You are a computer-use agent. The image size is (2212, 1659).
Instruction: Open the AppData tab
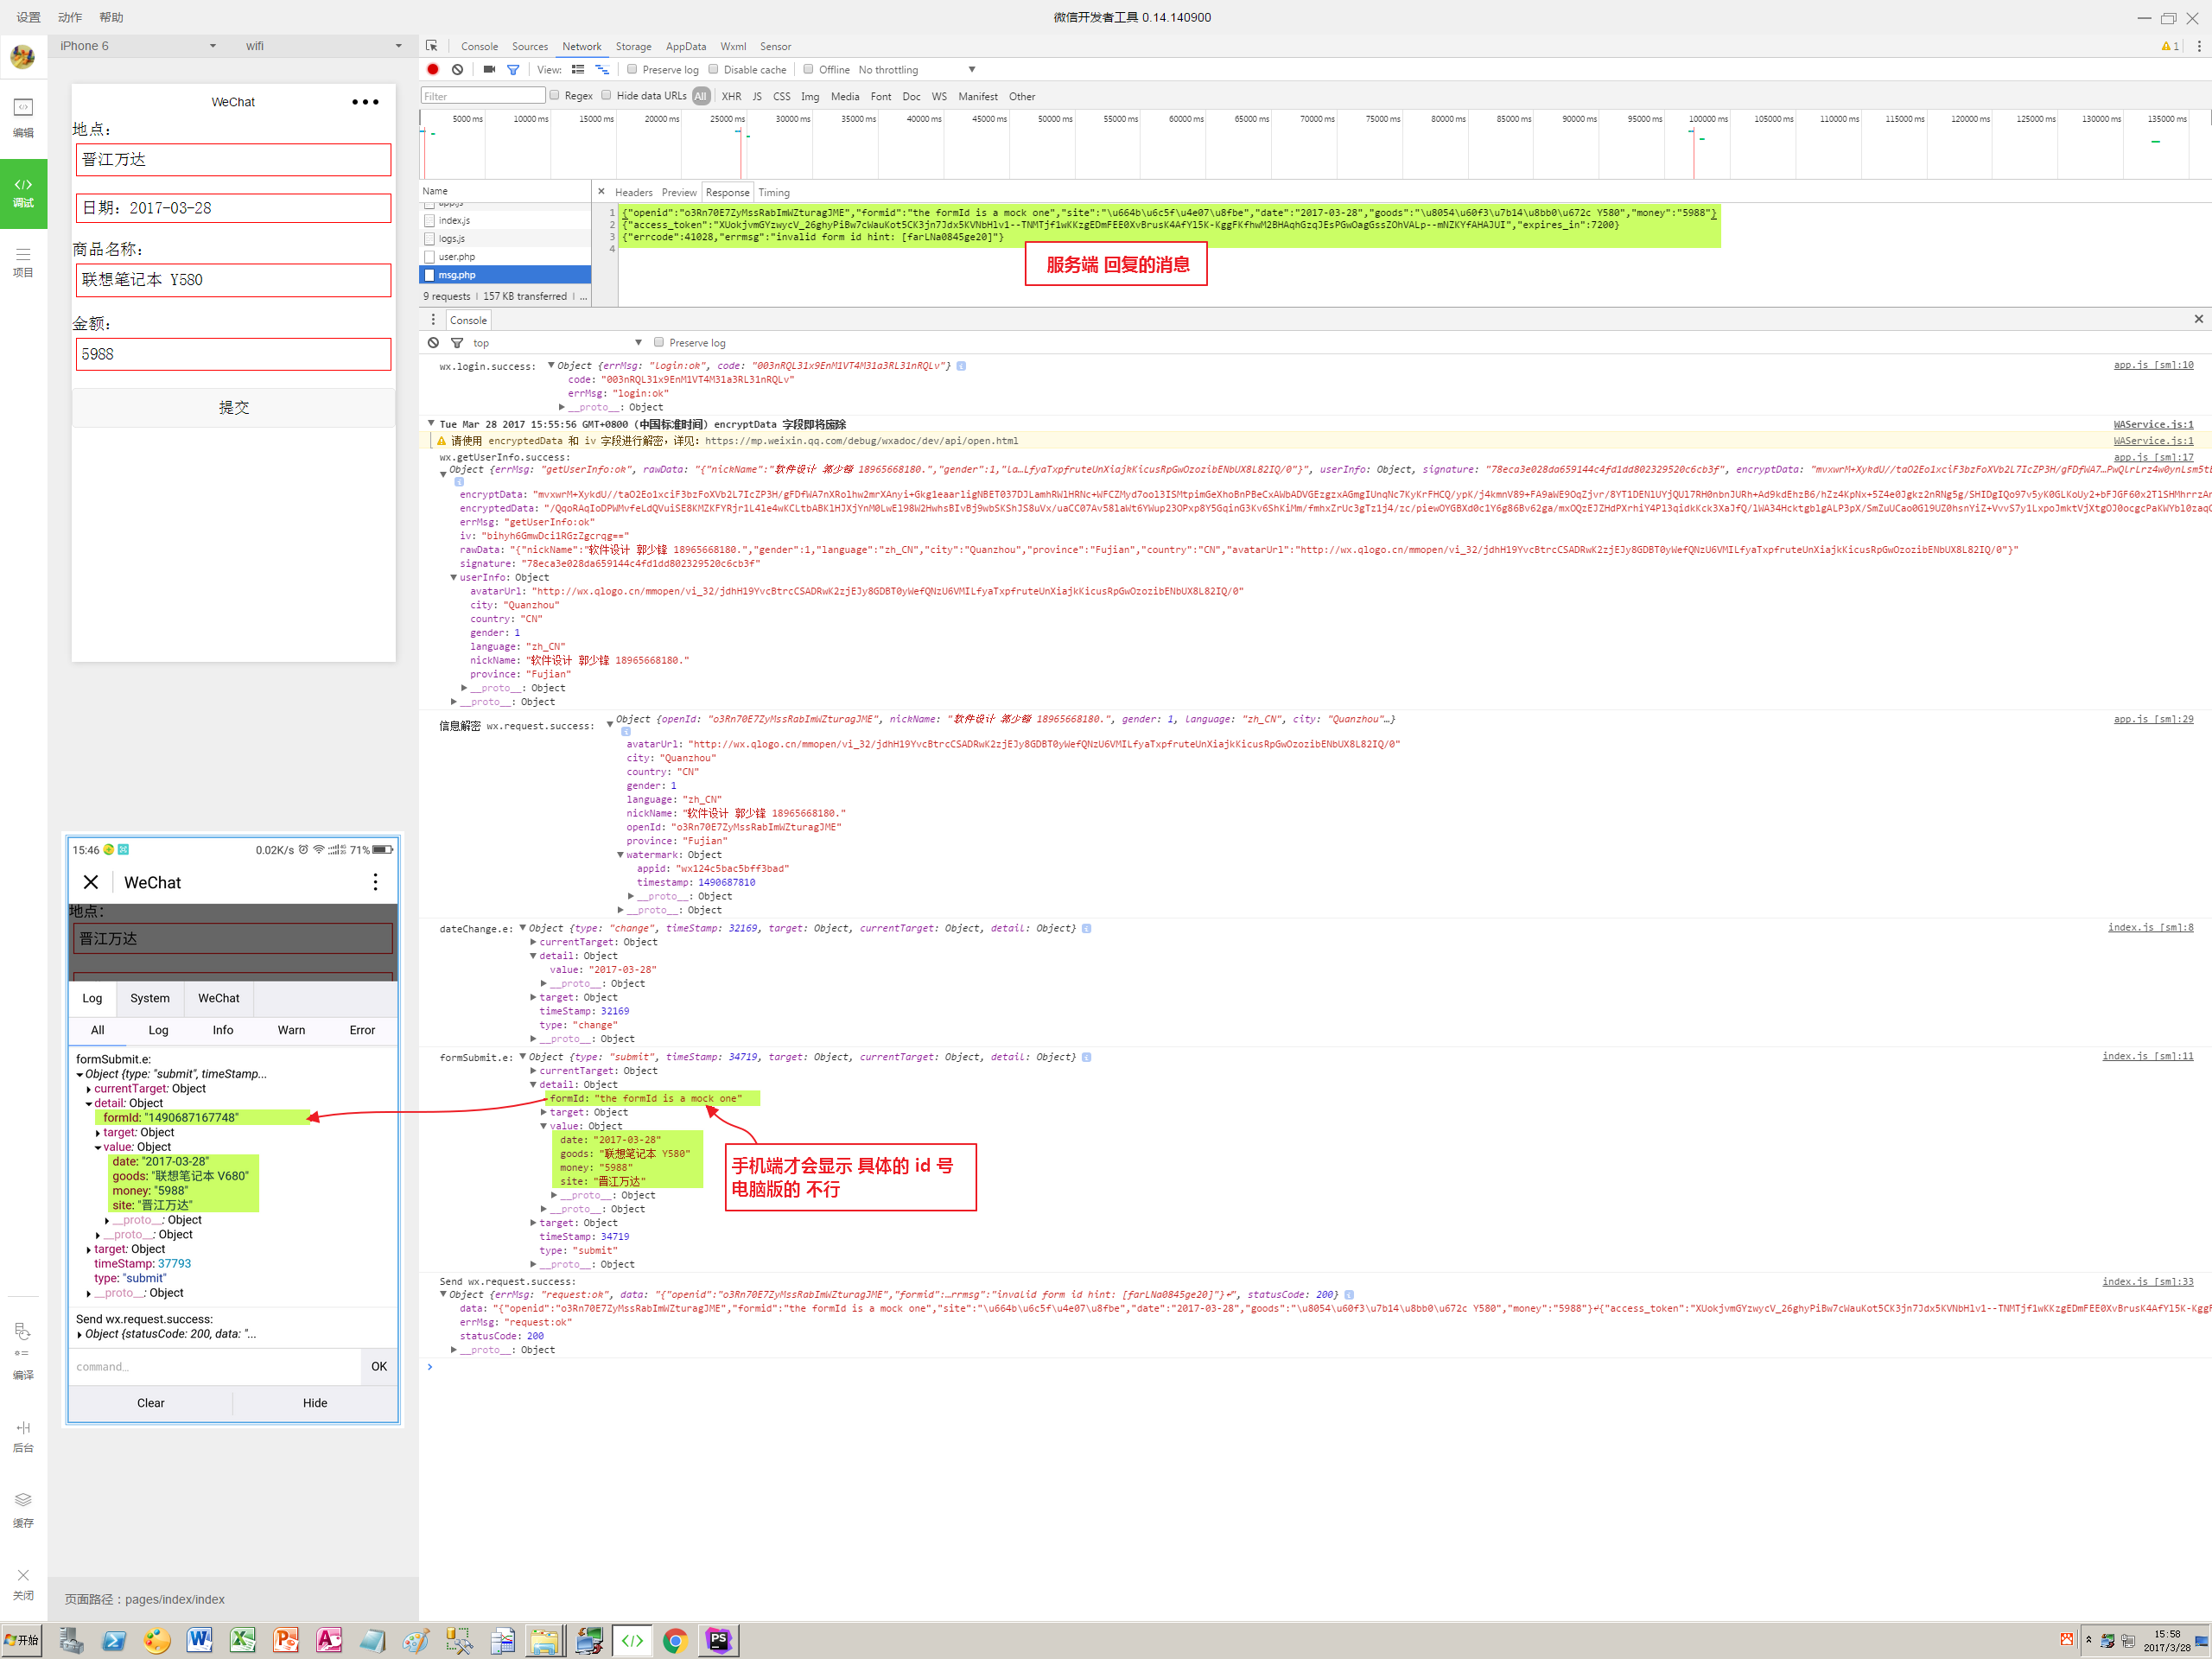[686, 46]
